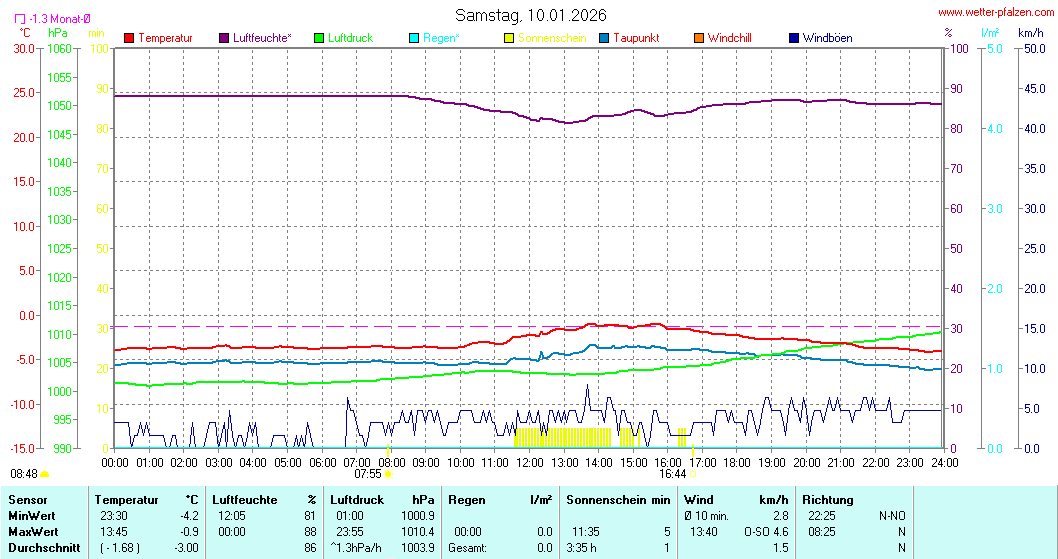Click the sun icon beside 08:48
Image resolution: width=1058 pixels, height=559 pixels.
tap(45, 474)
